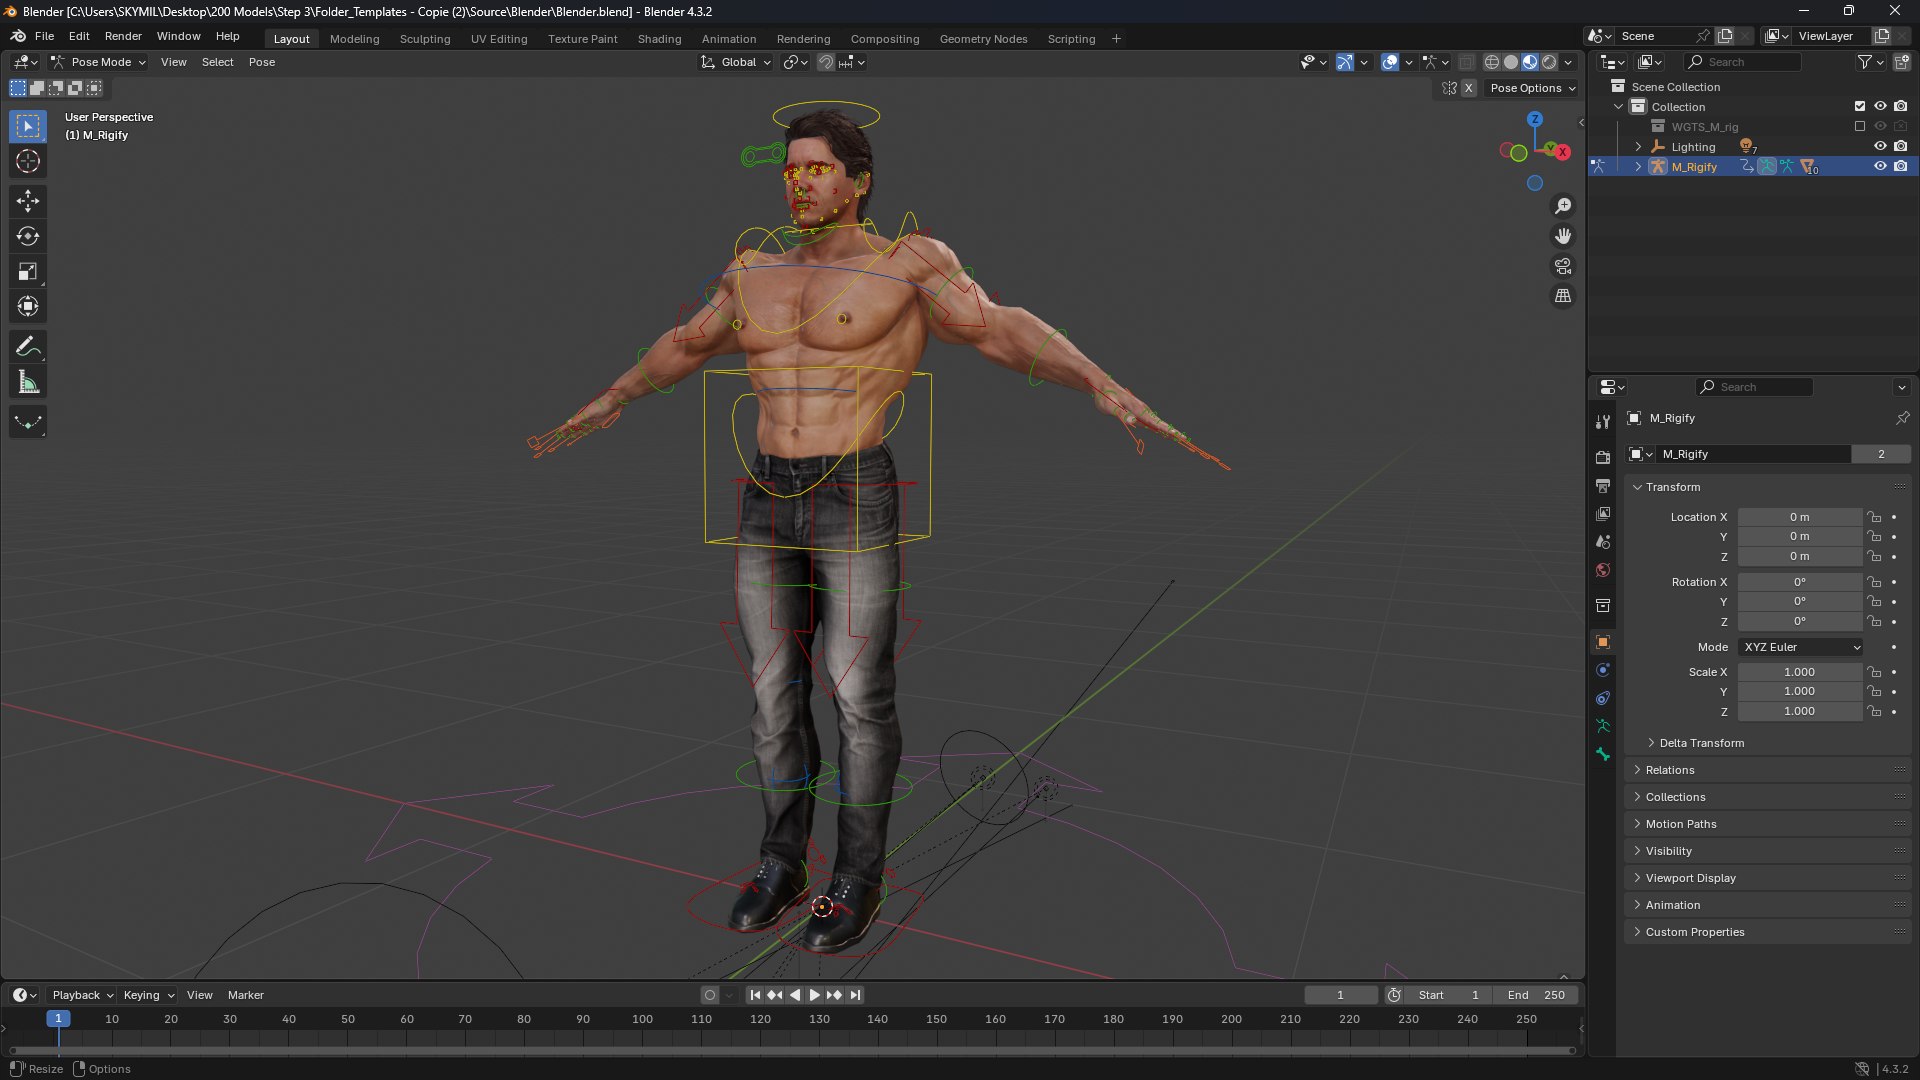Switch to rendered viewport shading

click(x=1549, y=62)
